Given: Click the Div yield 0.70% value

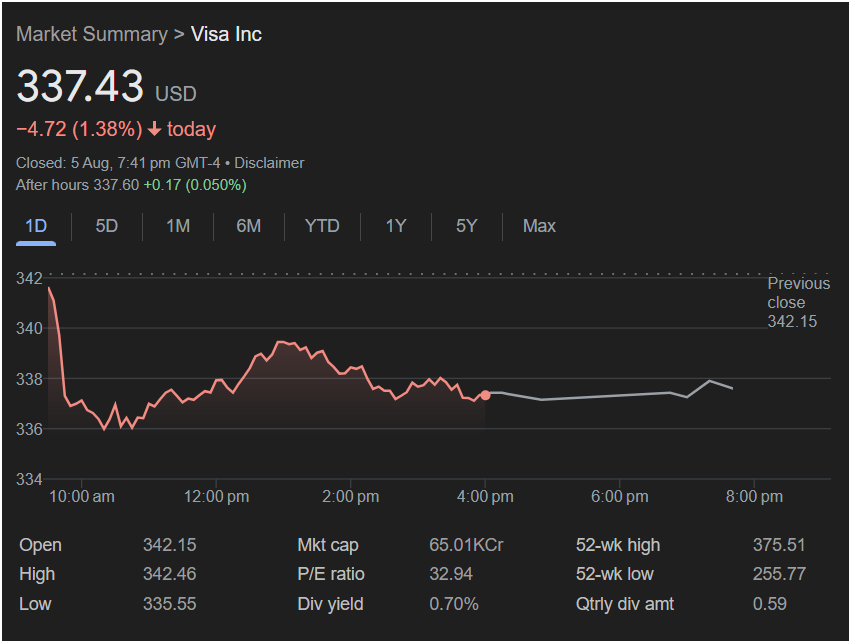Looking at the screenshot, I should (454, 604).
